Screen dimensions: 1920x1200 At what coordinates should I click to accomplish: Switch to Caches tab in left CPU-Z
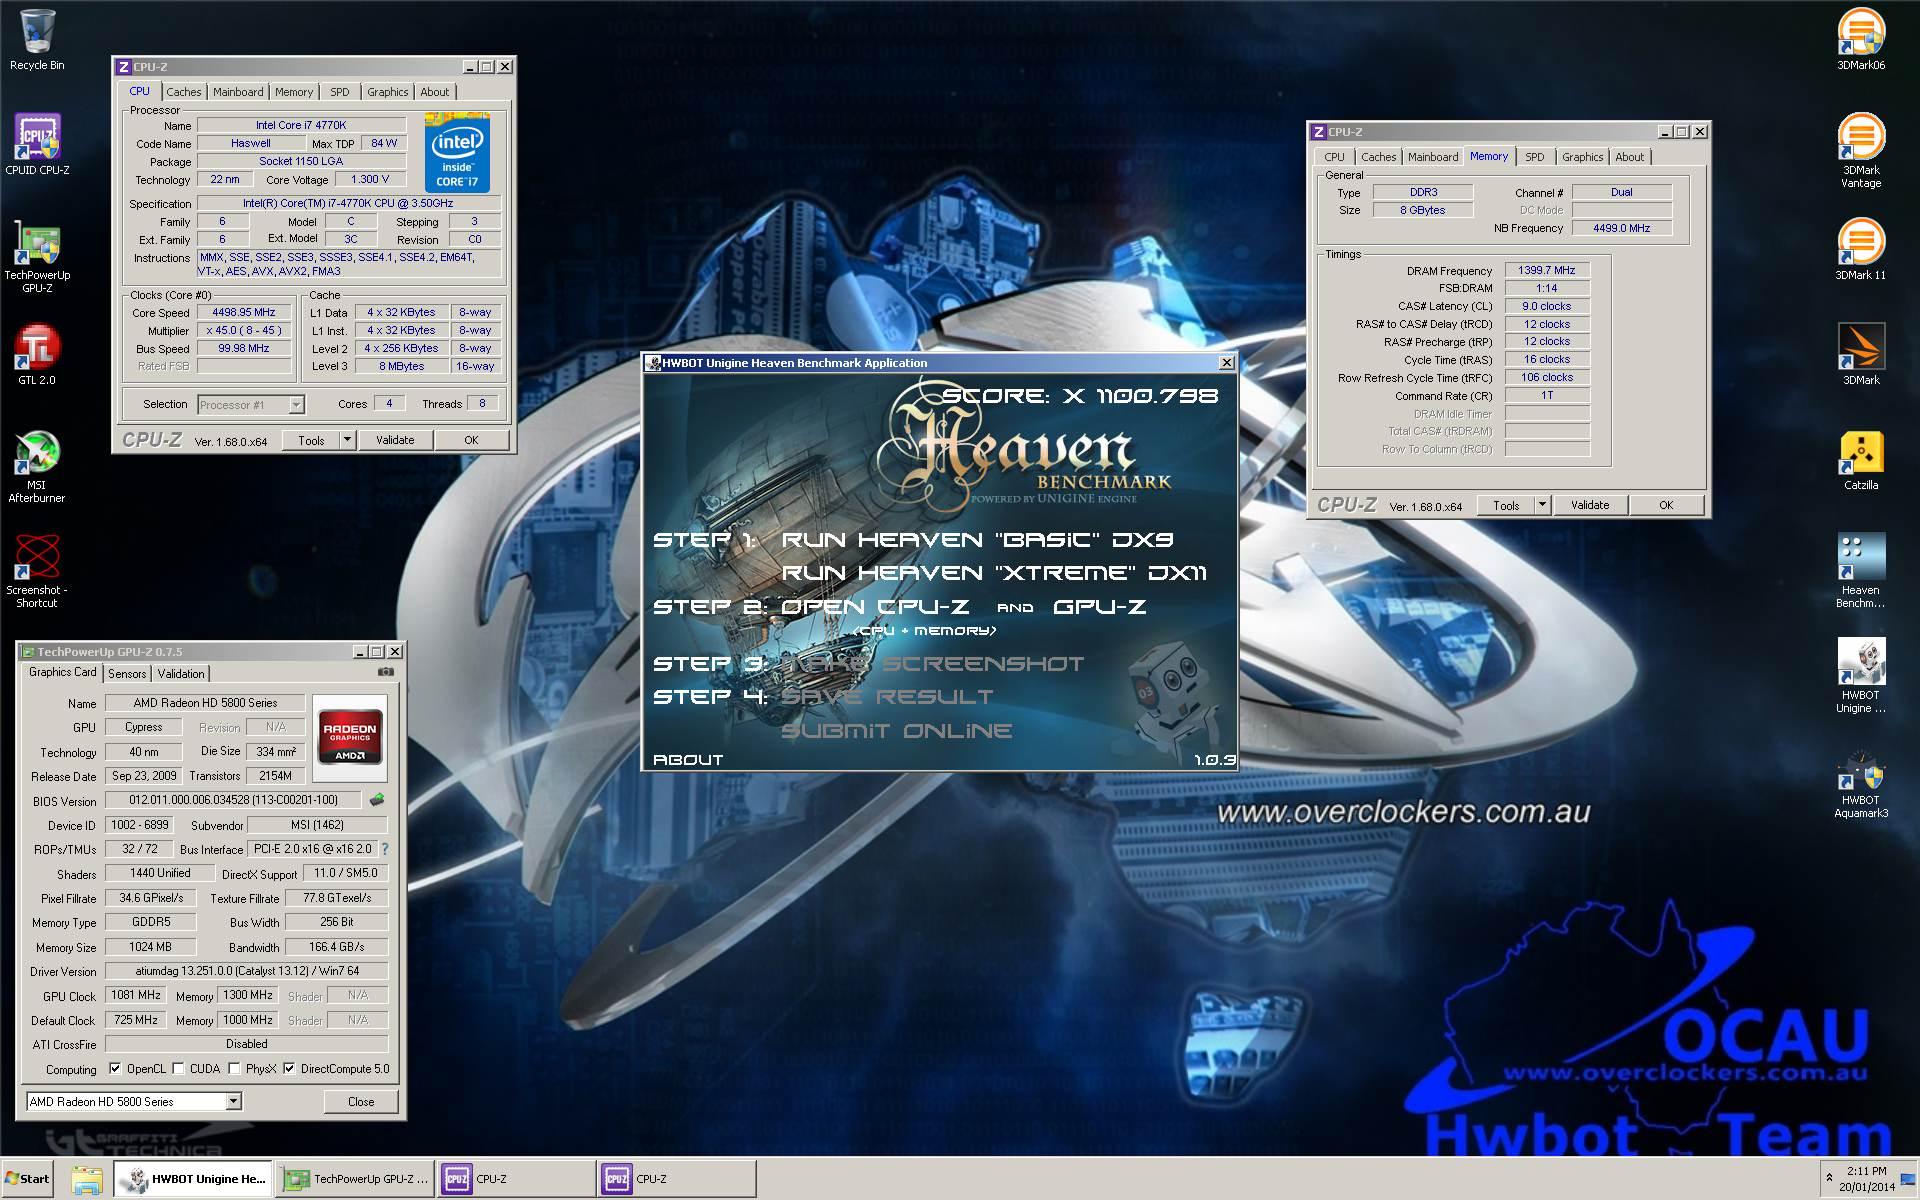[x=184, y=92]
